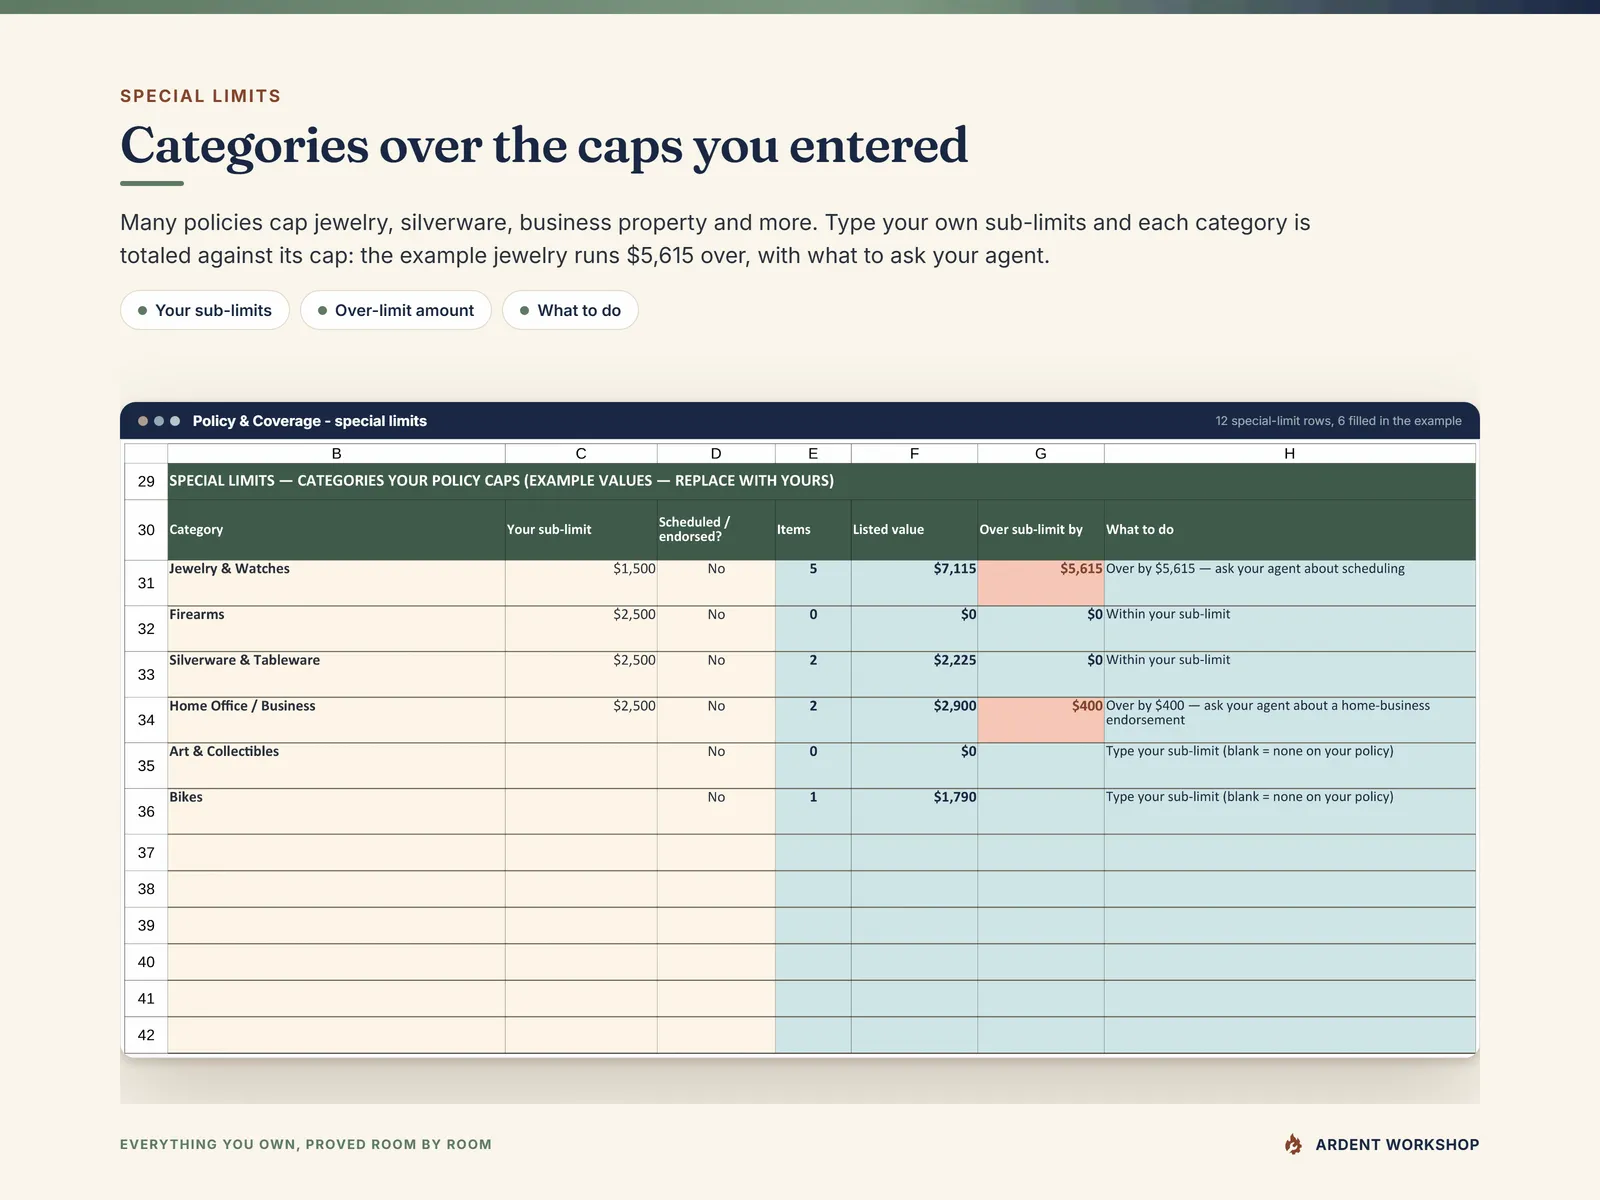
Task: Click the Bikes 'No' scheduled cell
Action: click(716, 812)
